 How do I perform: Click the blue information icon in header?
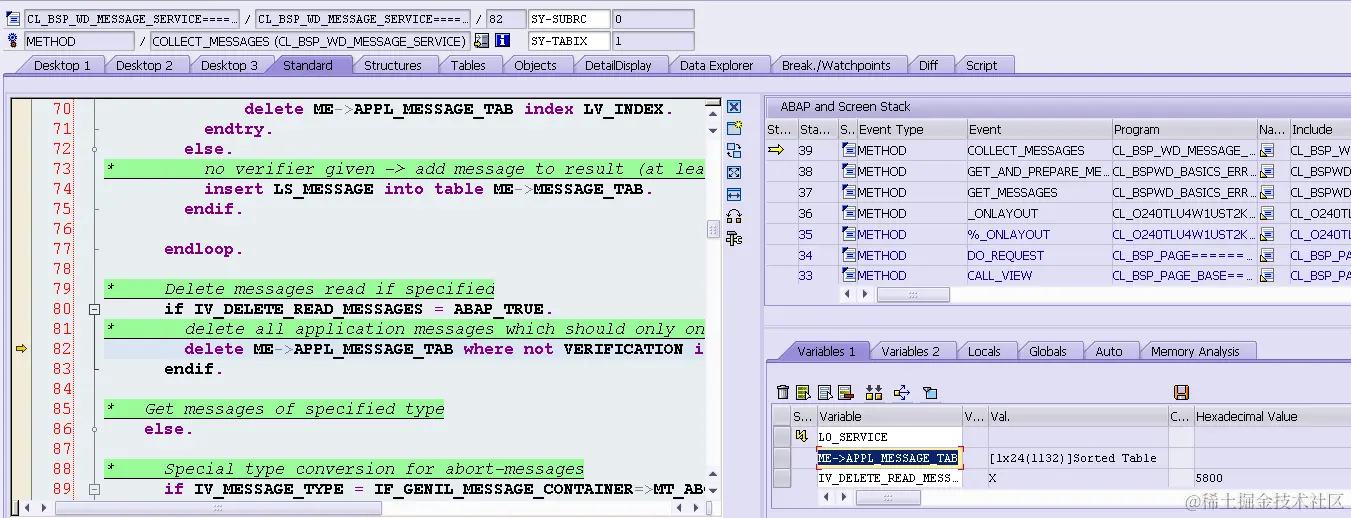(503, 41)
